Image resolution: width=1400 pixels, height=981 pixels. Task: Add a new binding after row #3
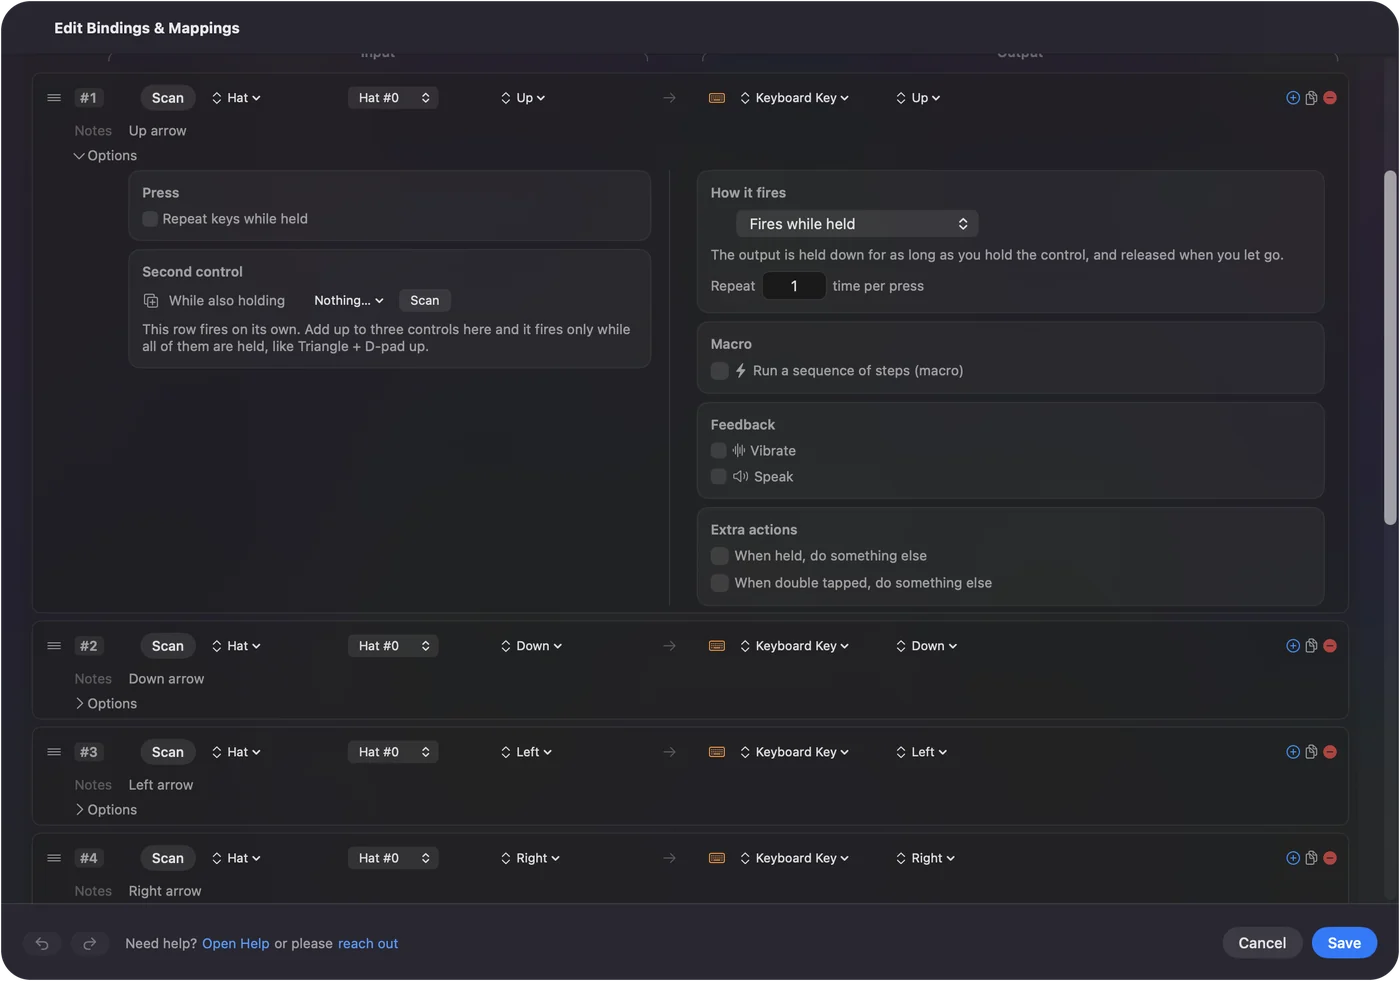coord(1293,752)
